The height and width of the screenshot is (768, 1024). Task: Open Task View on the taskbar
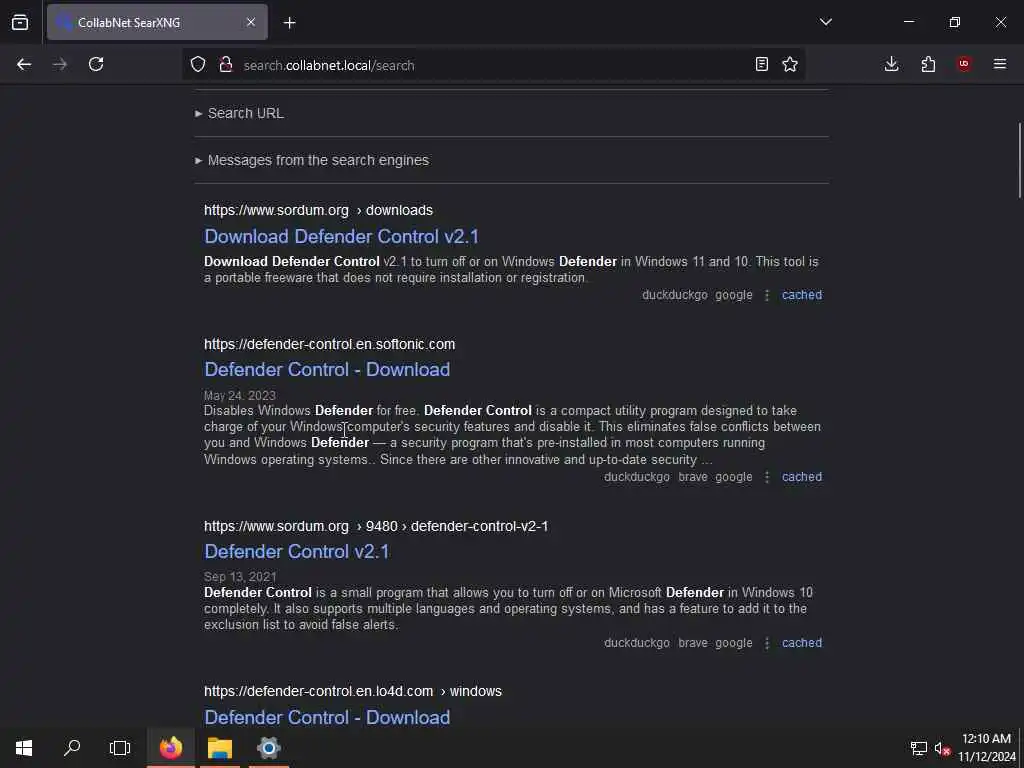120,748
